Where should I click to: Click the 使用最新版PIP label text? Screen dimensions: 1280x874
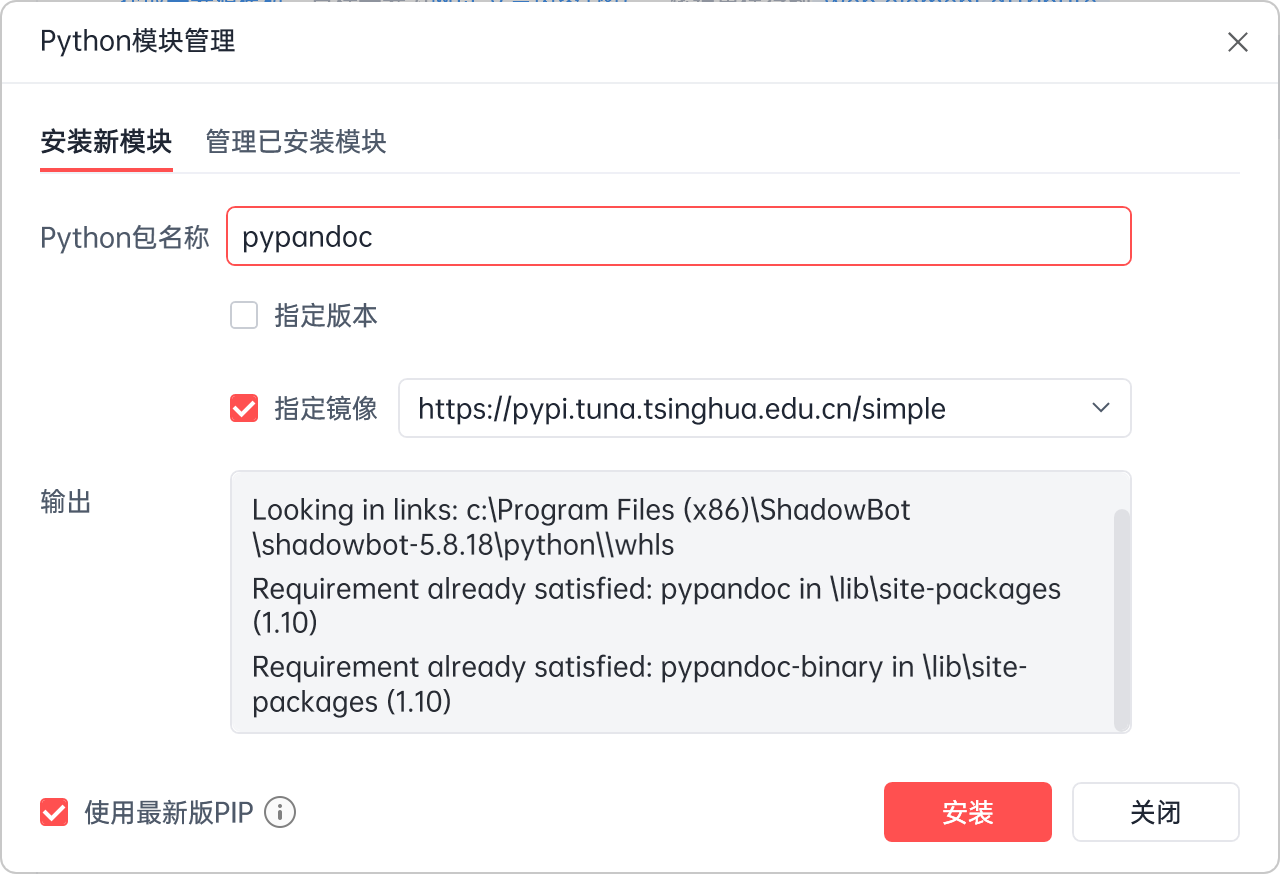[169, 812]
